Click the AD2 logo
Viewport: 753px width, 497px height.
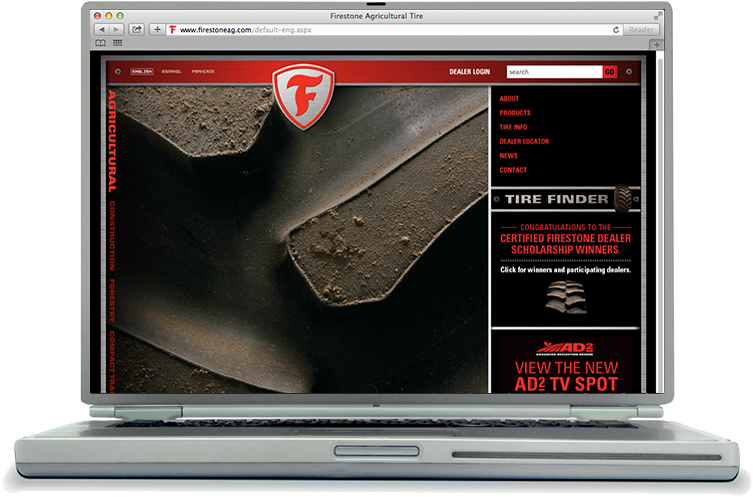[x=565, y=349]
